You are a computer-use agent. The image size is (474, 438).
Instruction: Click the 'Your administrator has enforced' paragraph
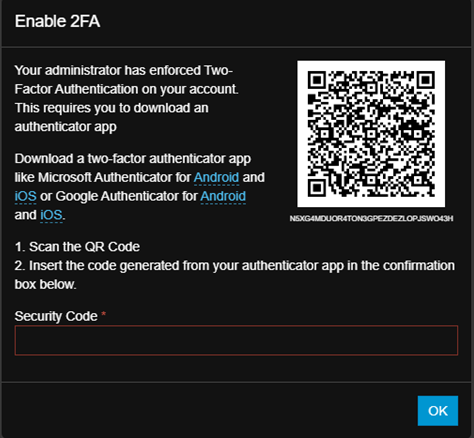(127, 99)
